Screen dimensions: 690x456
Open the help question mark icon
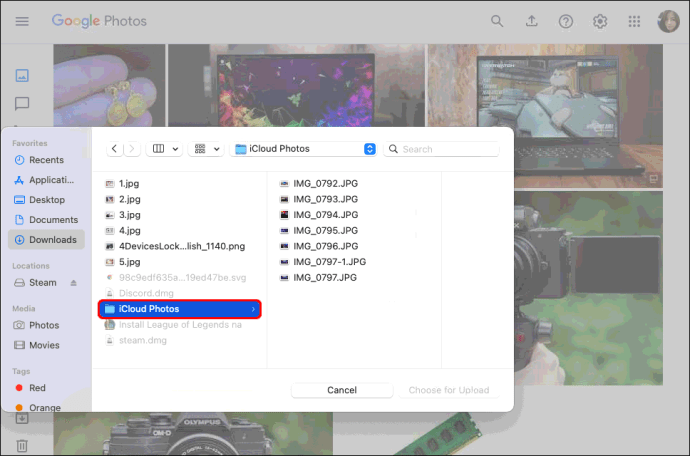click(565, 21)
